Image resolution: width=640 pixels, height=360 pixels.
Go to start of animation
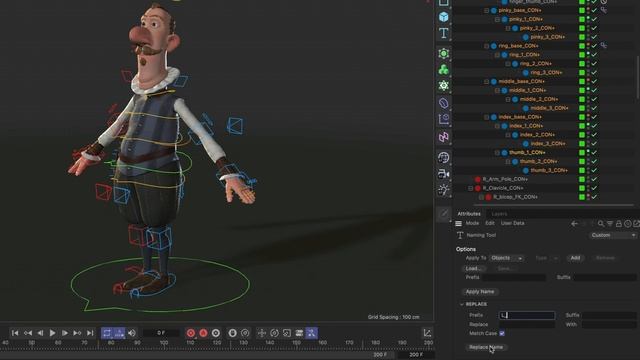tap(15, 333)
